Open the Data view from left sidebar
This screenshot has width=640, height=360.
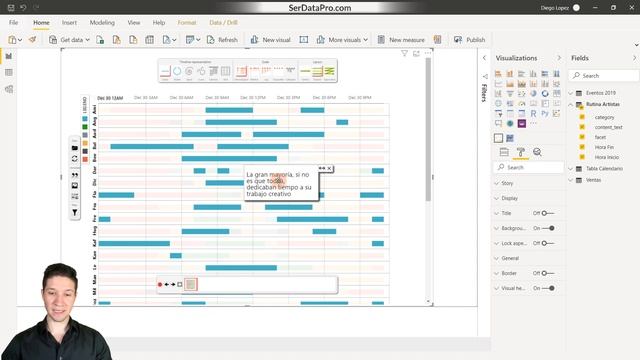[x=9, y=72]
